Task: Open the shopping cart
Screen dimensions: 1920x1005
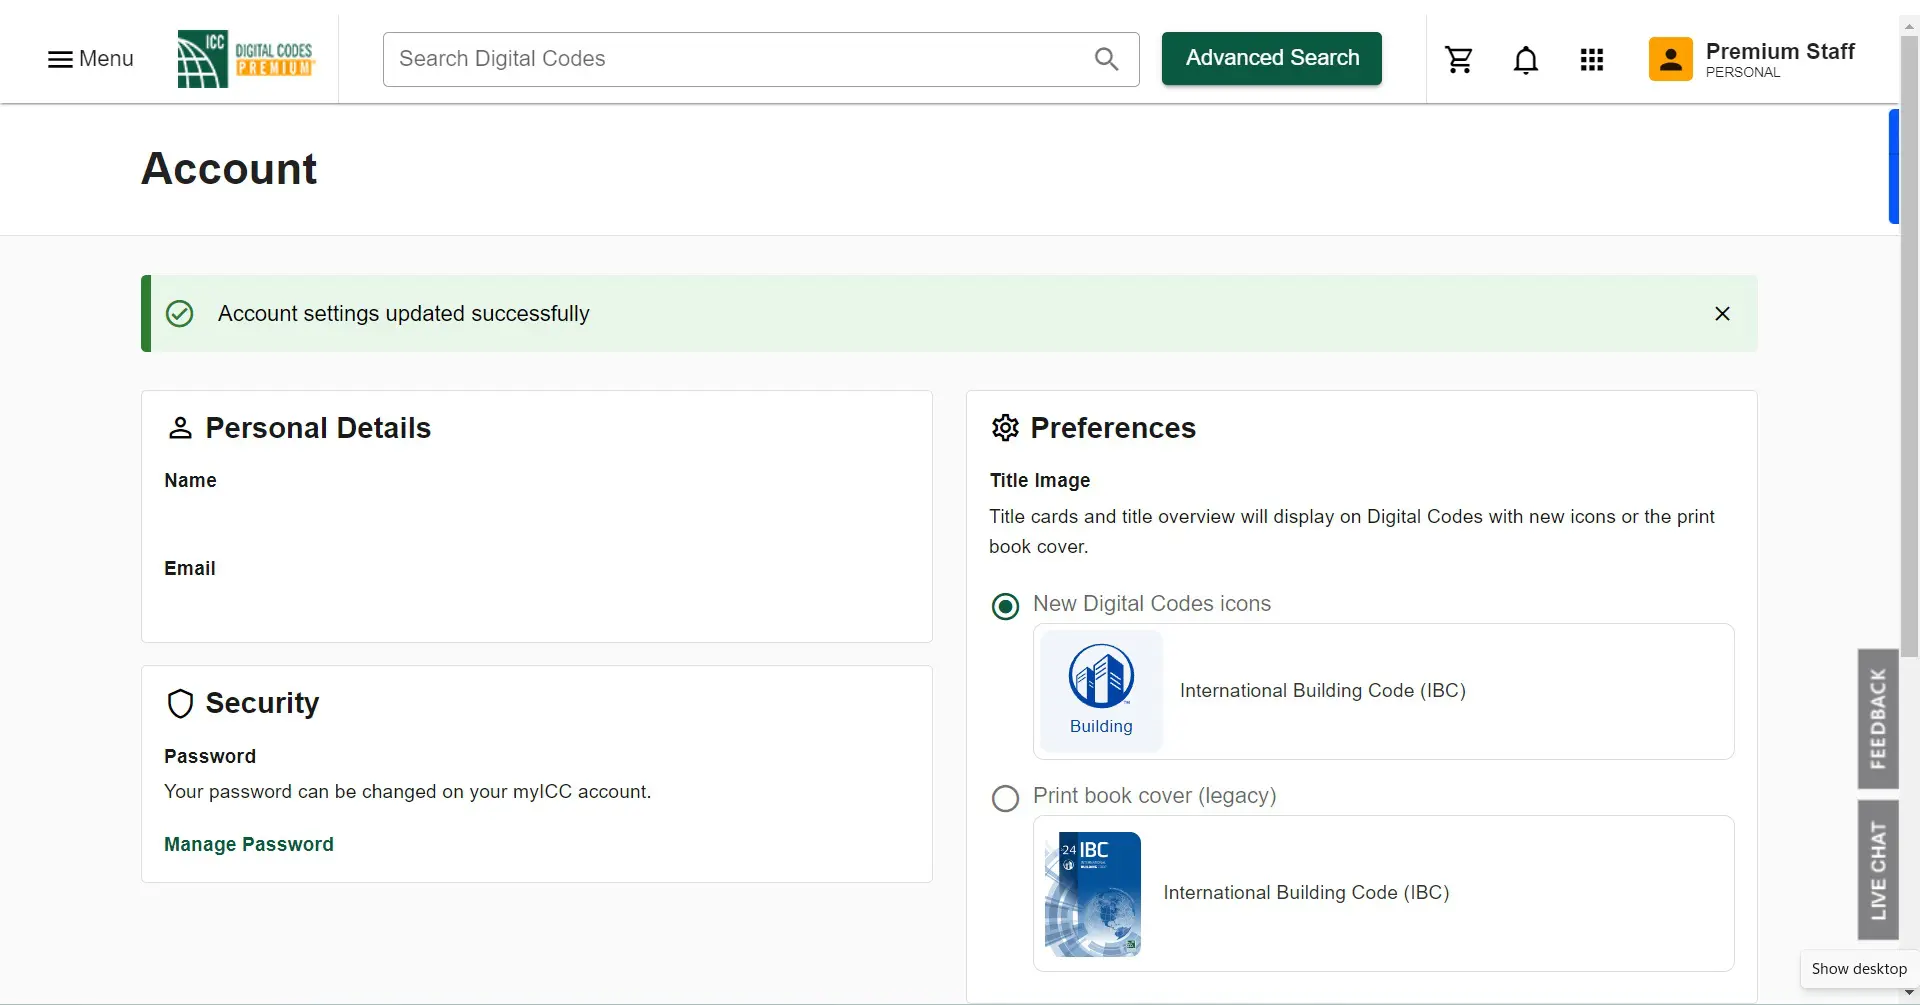Action: (1459, 60)
